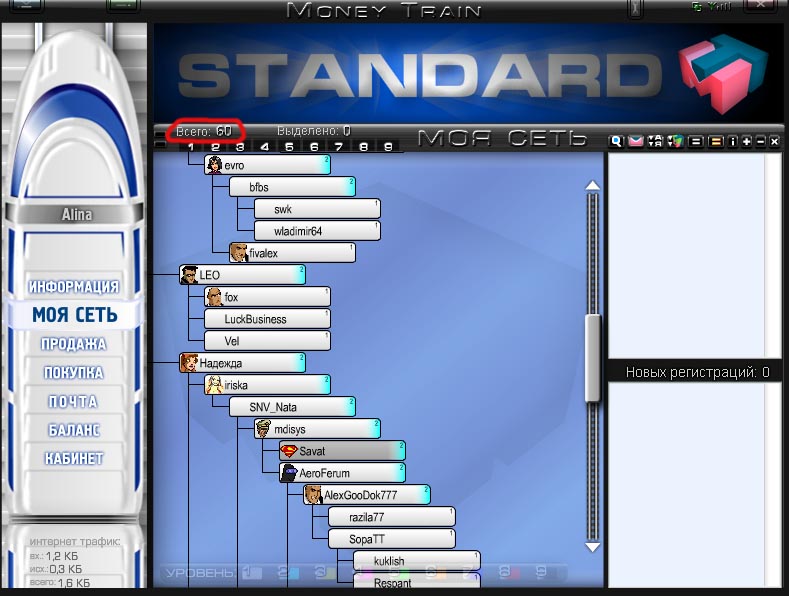789x596 pixels.
Task: Click the plus icon in network toolbar
Action: coord(746,142)
